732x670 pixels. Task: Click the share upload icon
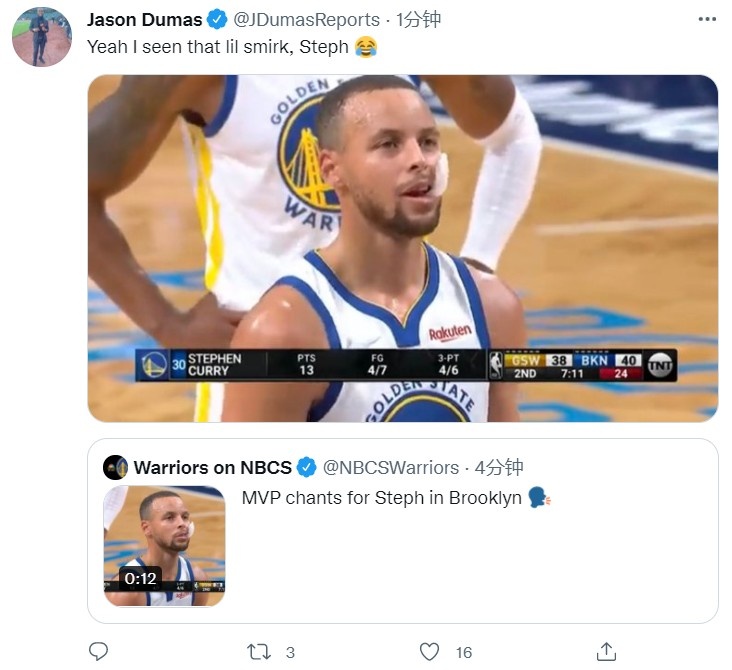606,651
